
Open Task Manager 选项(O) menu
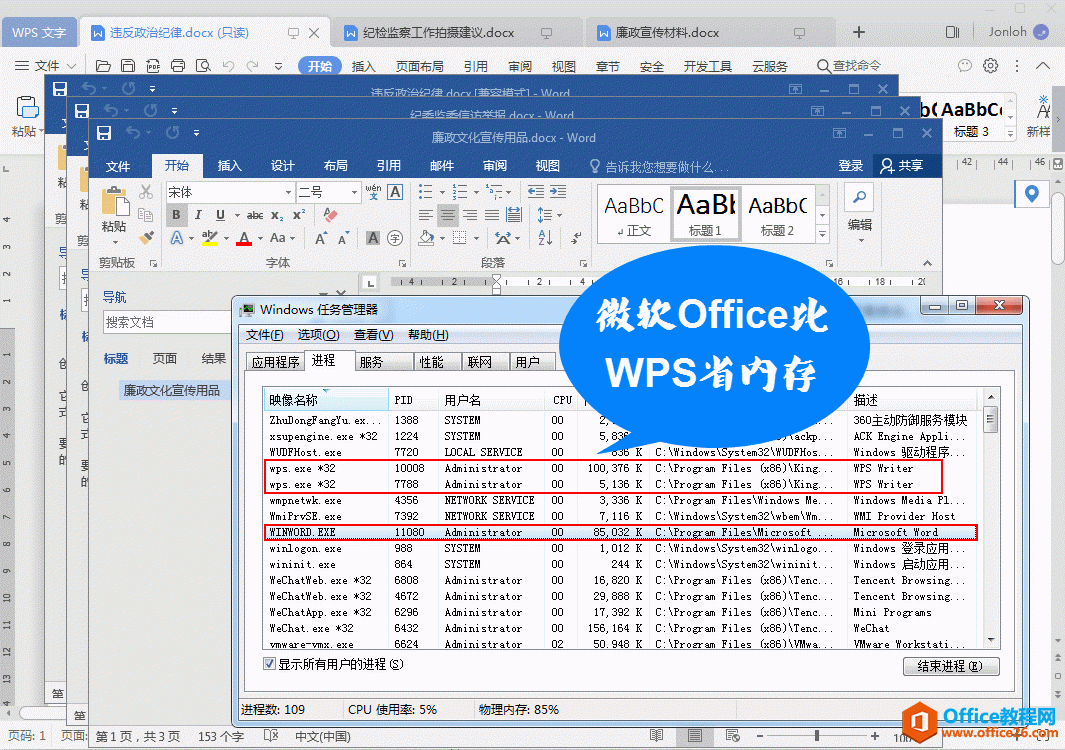[x=318, y=334]
